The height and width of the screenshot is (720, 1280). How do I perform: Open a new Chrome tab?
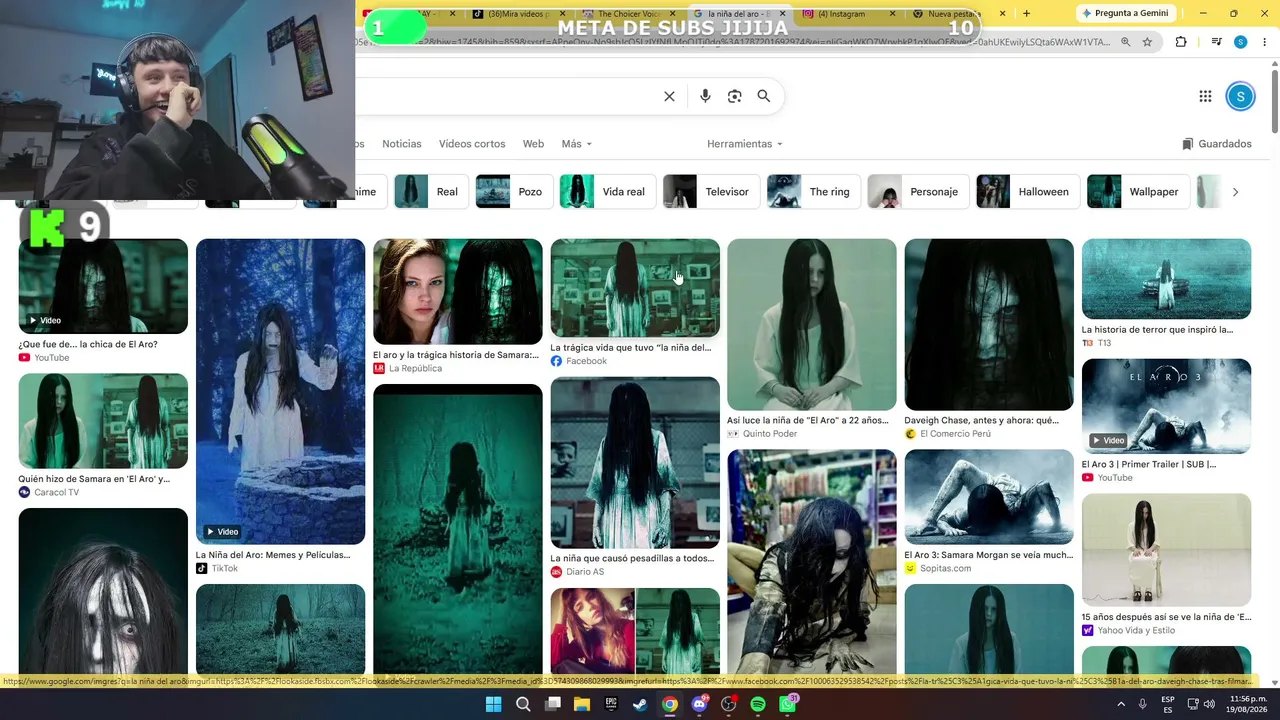point(1026,13)
